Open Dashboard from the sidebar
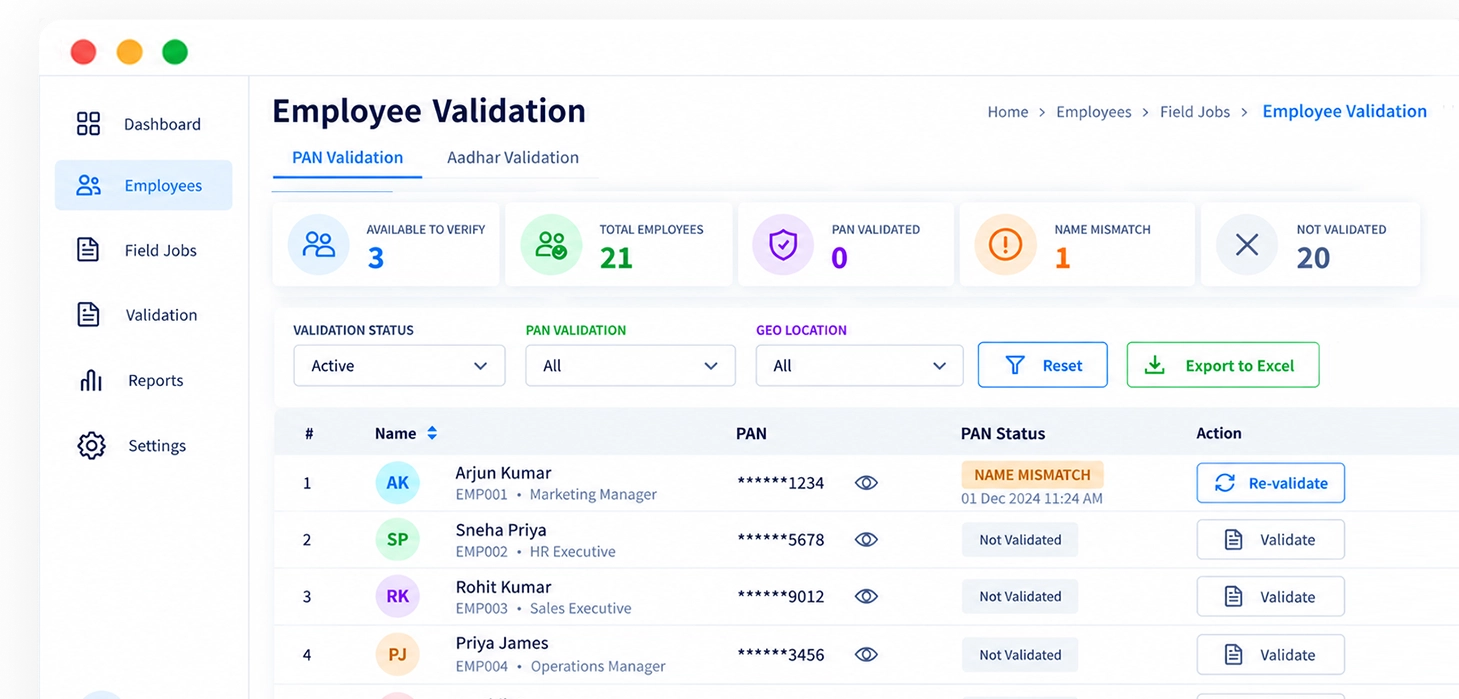This screenshot has height=699, width=1459. [x=143, y=124]
